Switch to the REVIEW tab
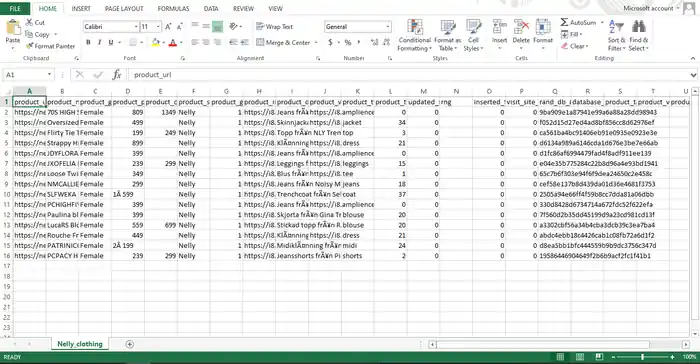Image resolution: width=700 pixels, height=364 pixels. (243, 8)
